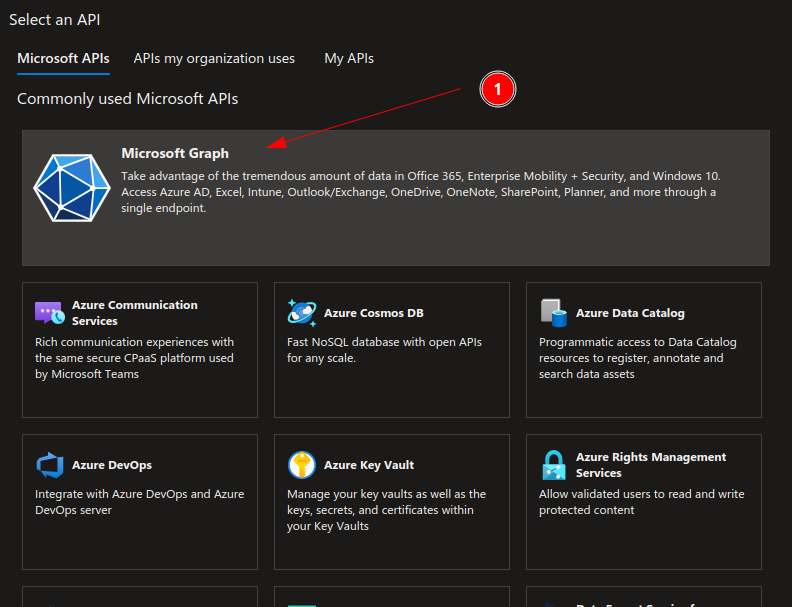Click the 'Select an API' panel heading
Screen dimensions: 792x607
pyautogui.click(x=55, y=20)
